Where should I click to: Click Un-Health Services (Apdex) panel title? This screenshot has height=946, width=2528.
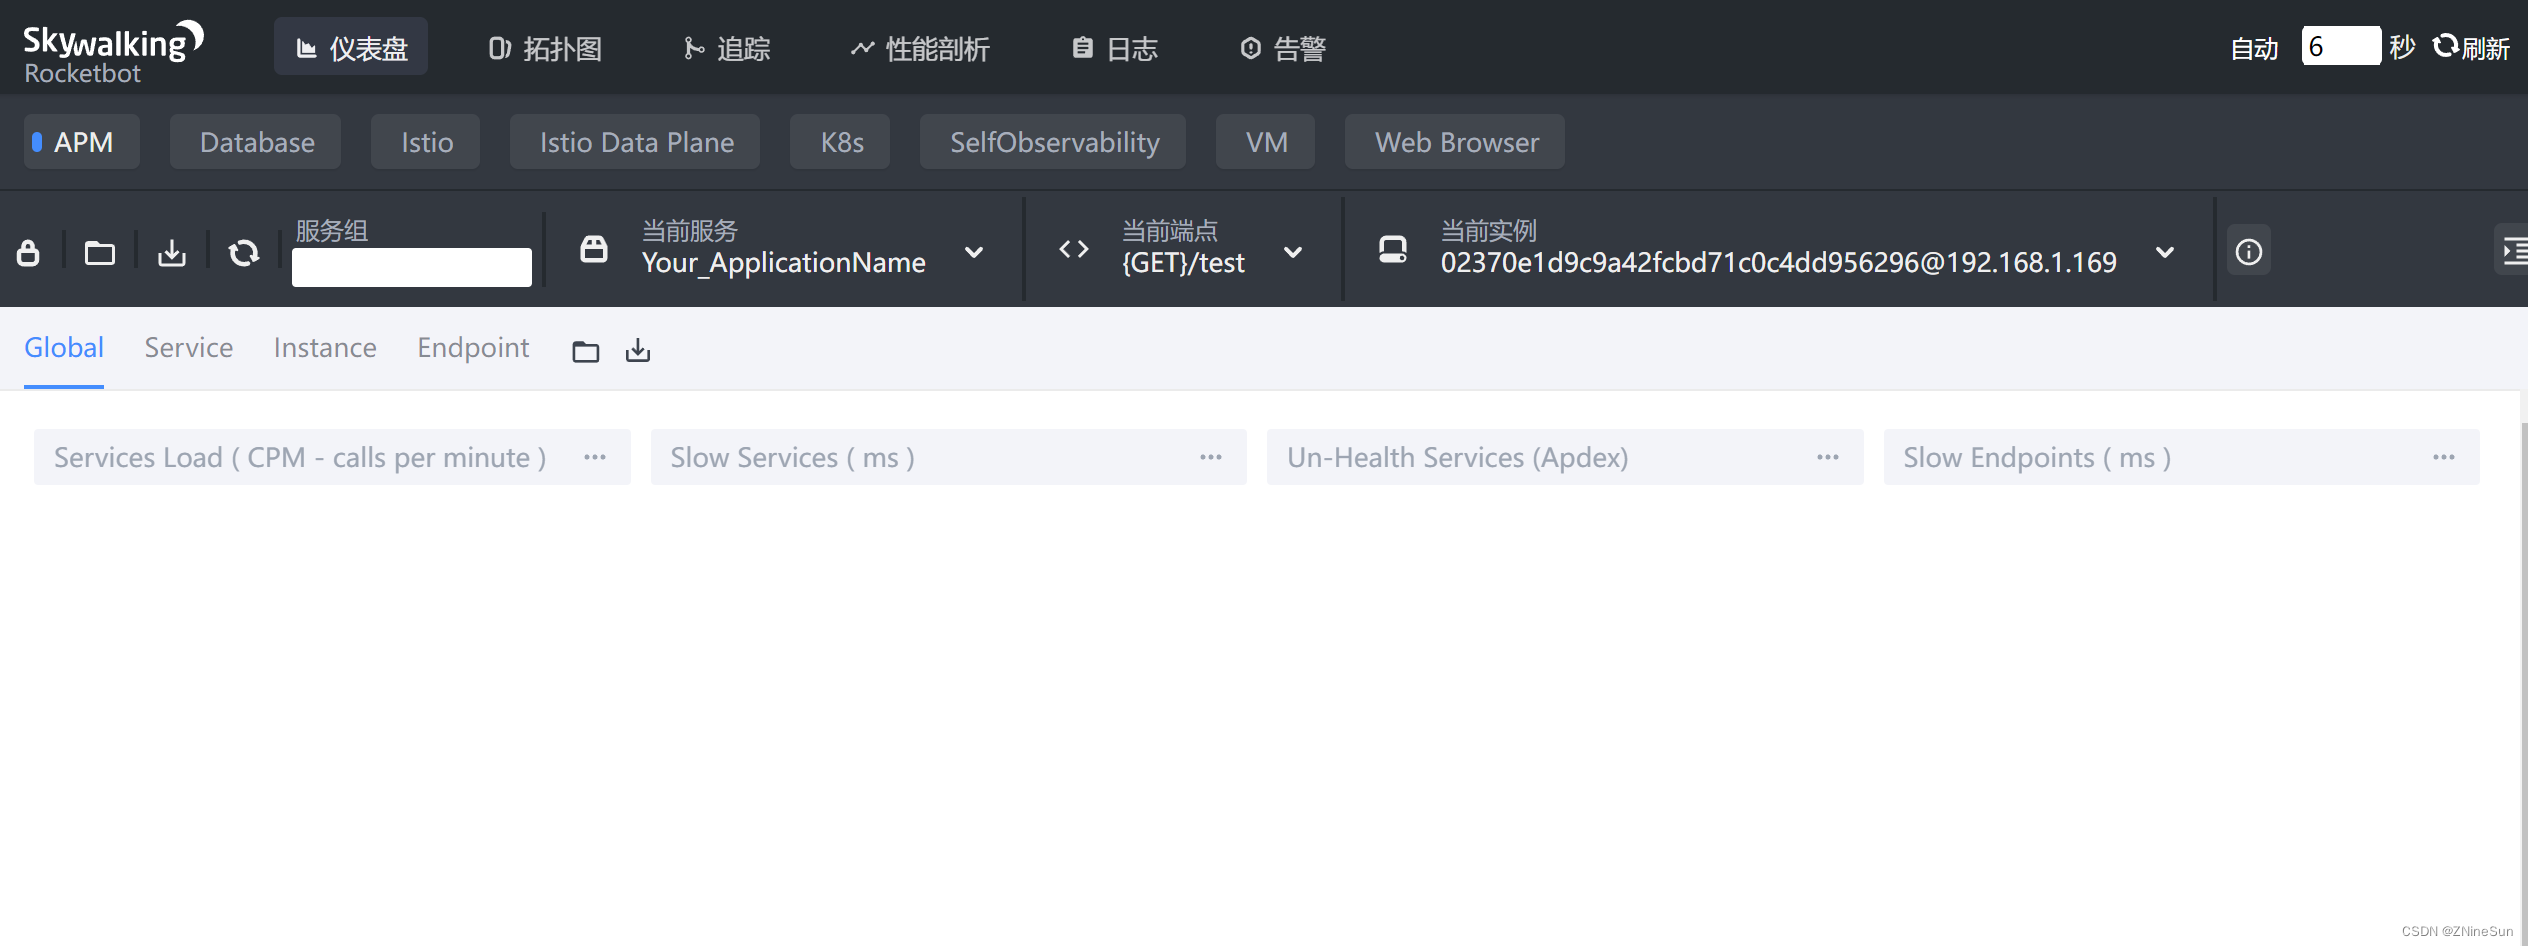click(1458, 457)
